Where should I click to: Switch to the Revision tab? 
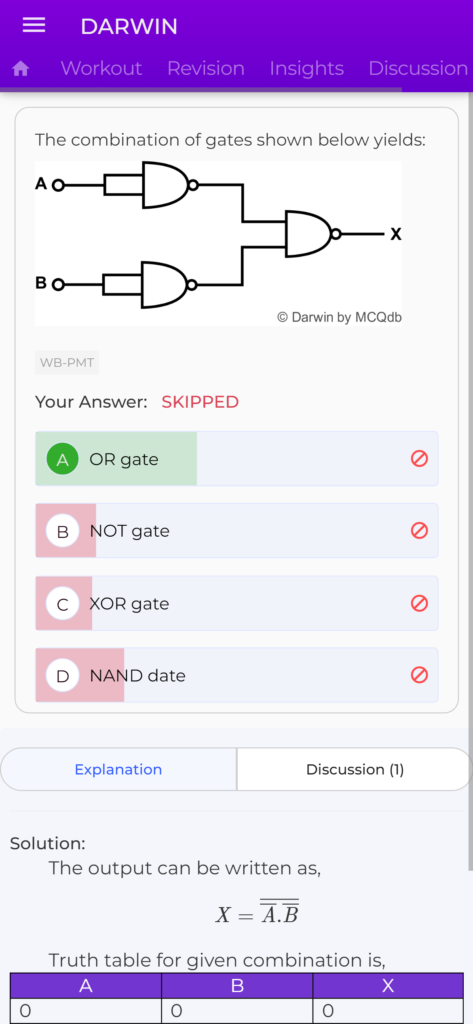click(206, 69)
